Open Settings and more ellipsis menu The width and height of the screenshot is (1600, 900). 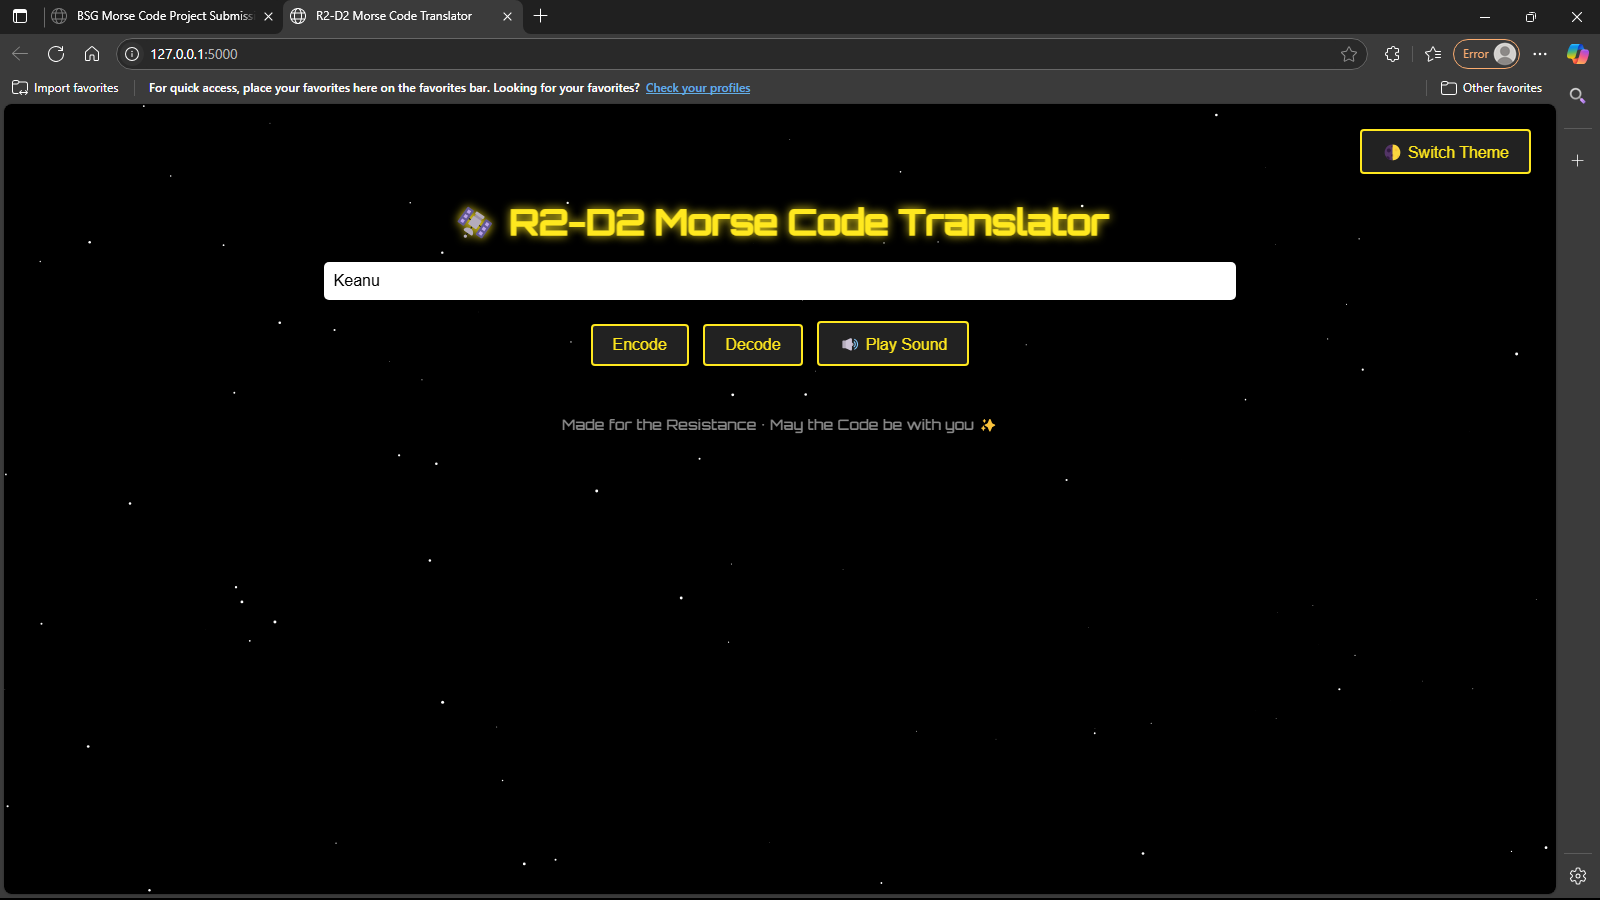coord(1540,54)
